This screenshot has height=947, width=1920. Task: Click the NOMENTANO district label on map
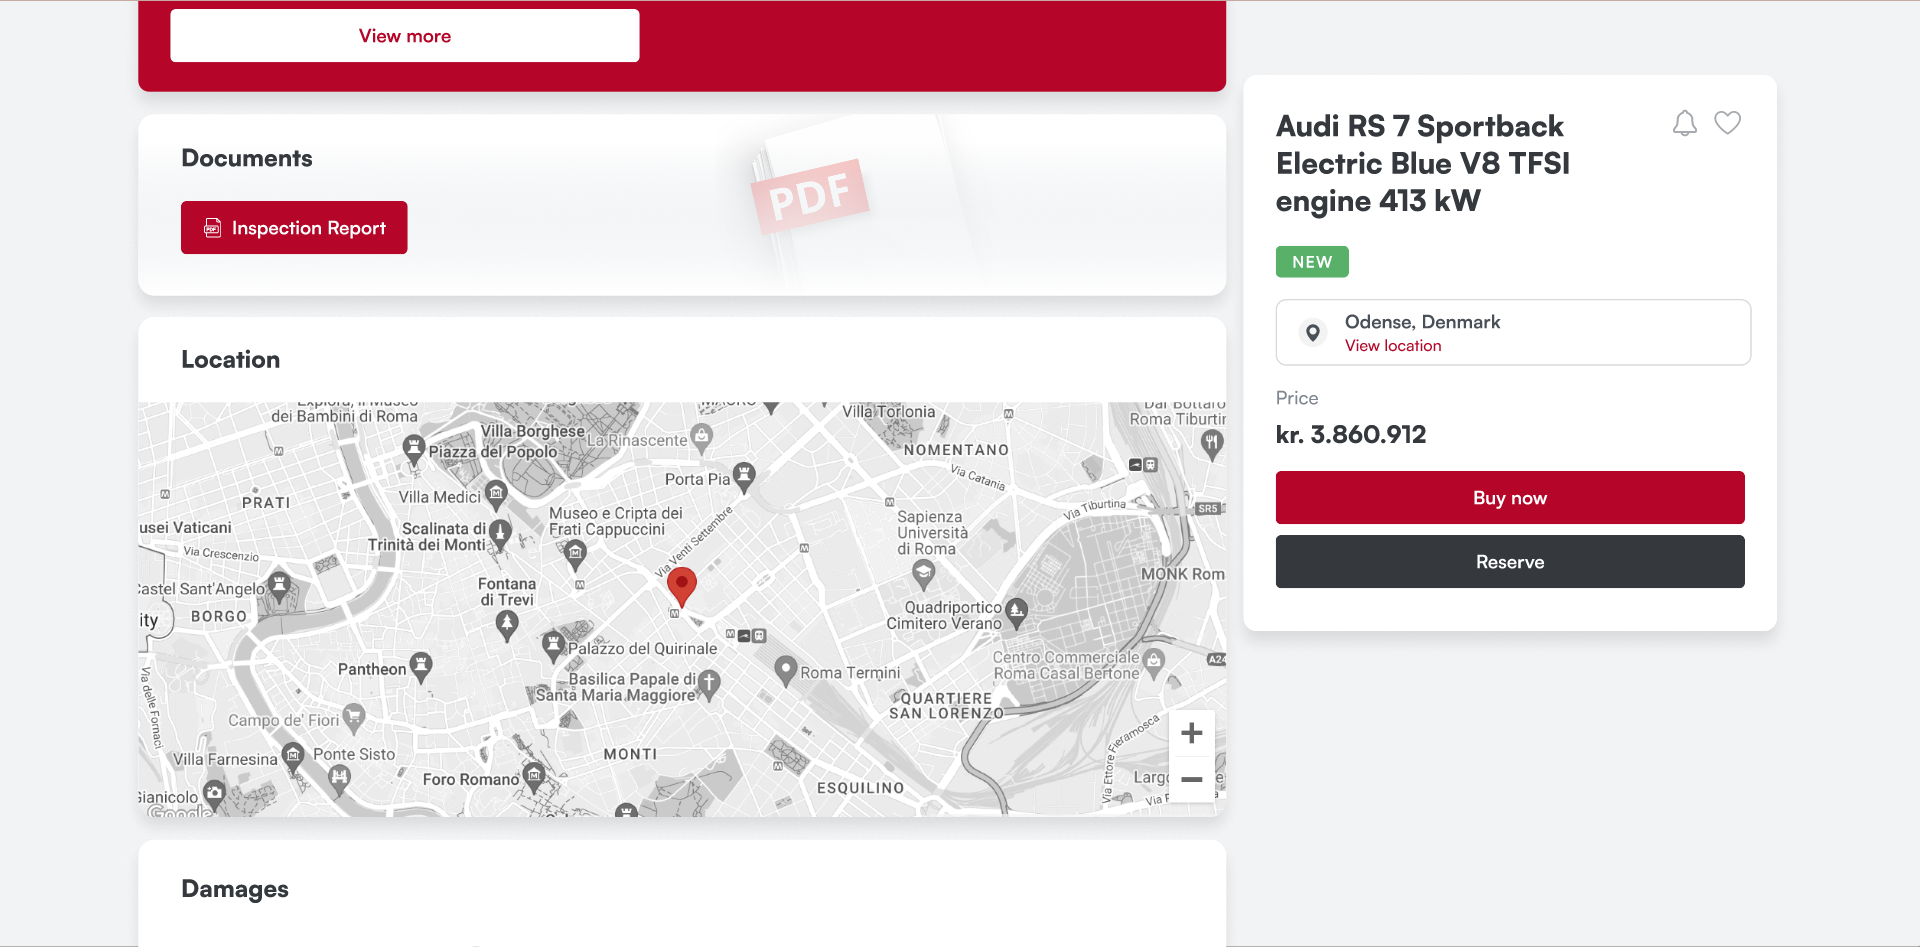956,451
